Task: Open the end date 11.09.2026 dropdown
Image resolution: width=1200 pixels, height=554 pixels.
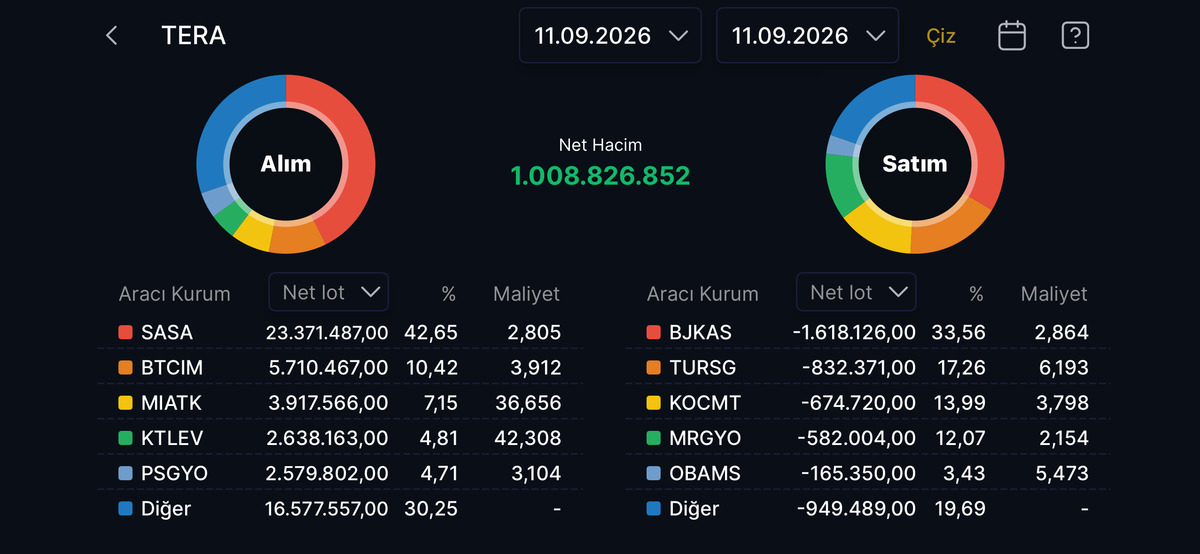Action: tap(808, 36)
